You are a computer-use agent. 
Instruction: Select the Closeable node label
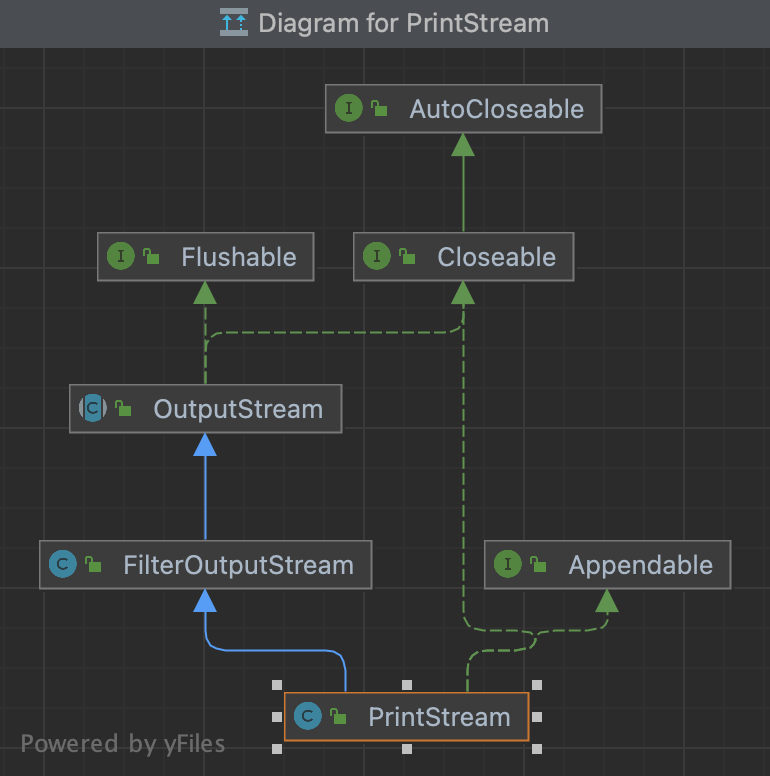point(496,257)
